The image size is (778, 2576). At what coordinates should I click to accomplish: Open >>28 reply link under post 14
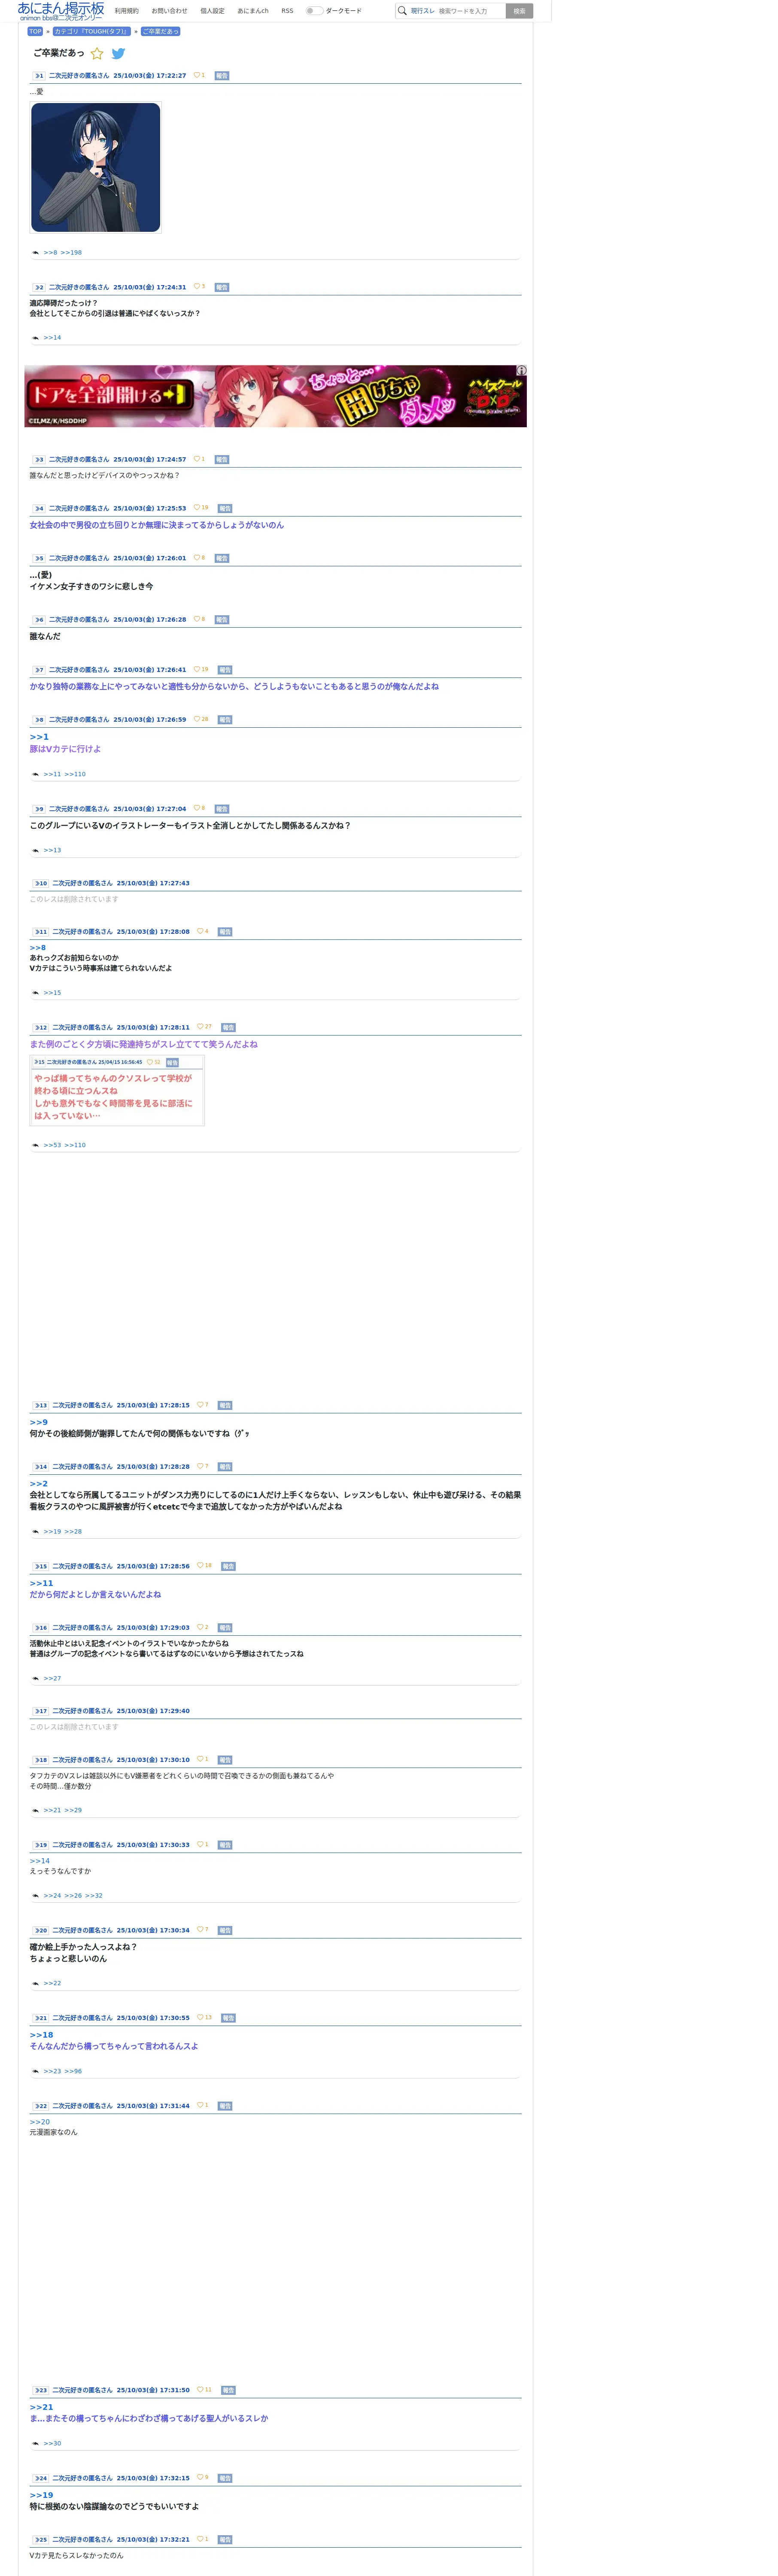pos(73,1532)
